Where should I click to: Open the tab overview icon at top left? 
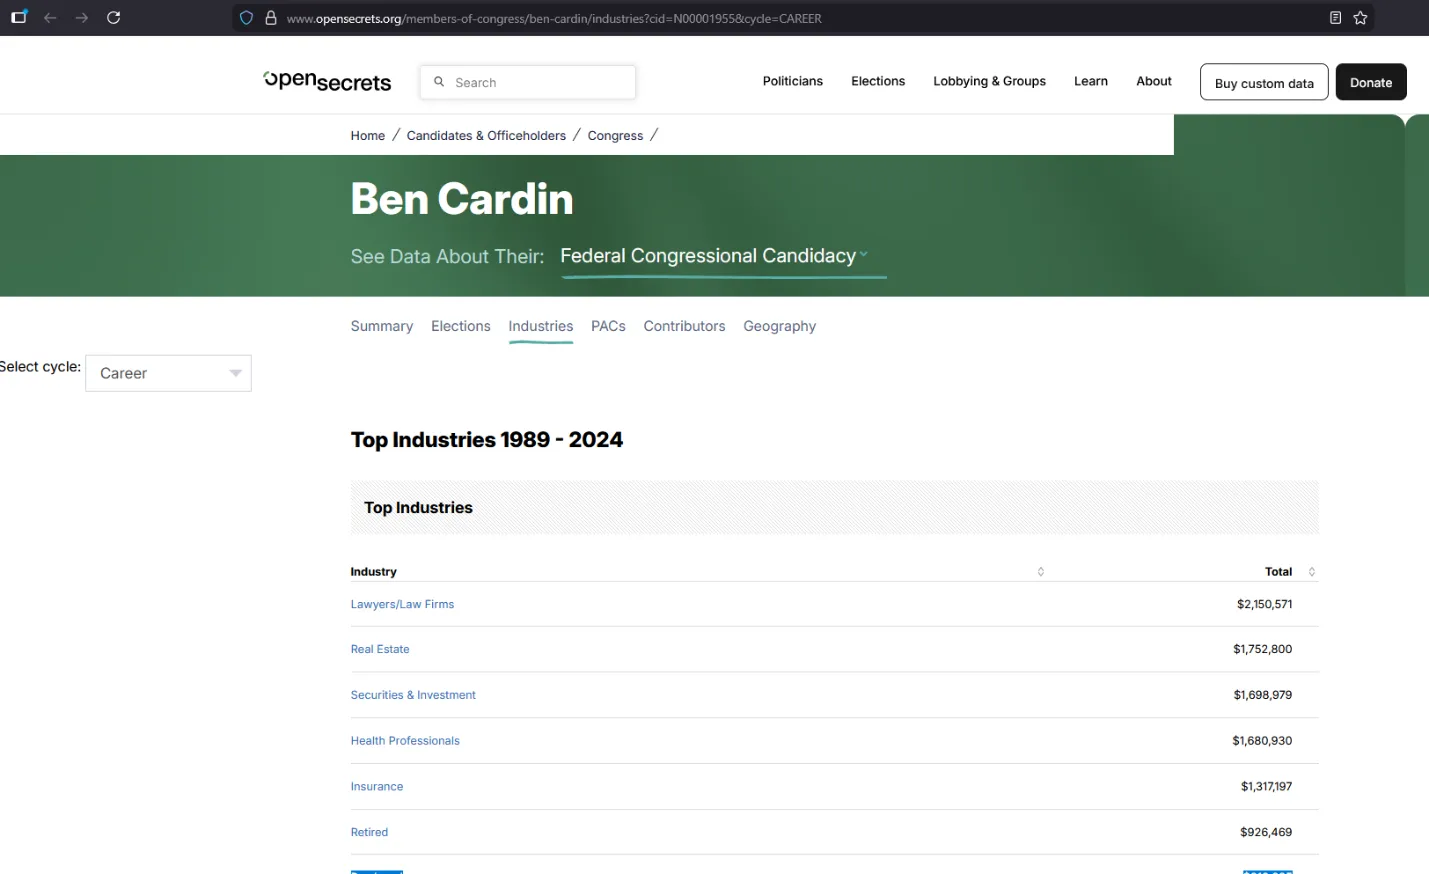coord(19,17)
